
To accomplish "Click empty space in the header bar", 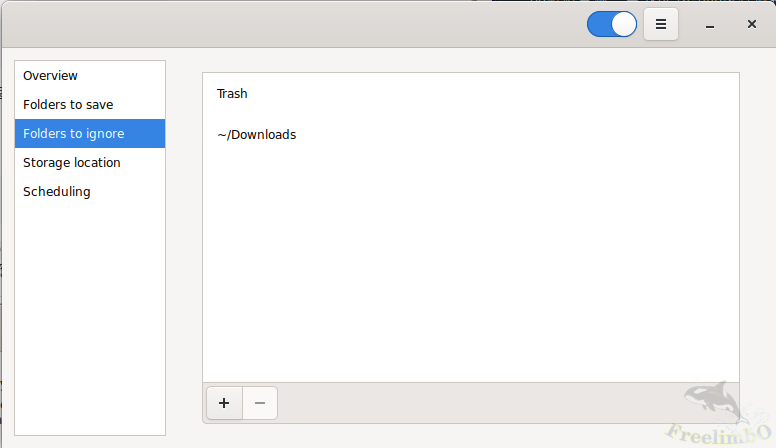I will 300,24.
